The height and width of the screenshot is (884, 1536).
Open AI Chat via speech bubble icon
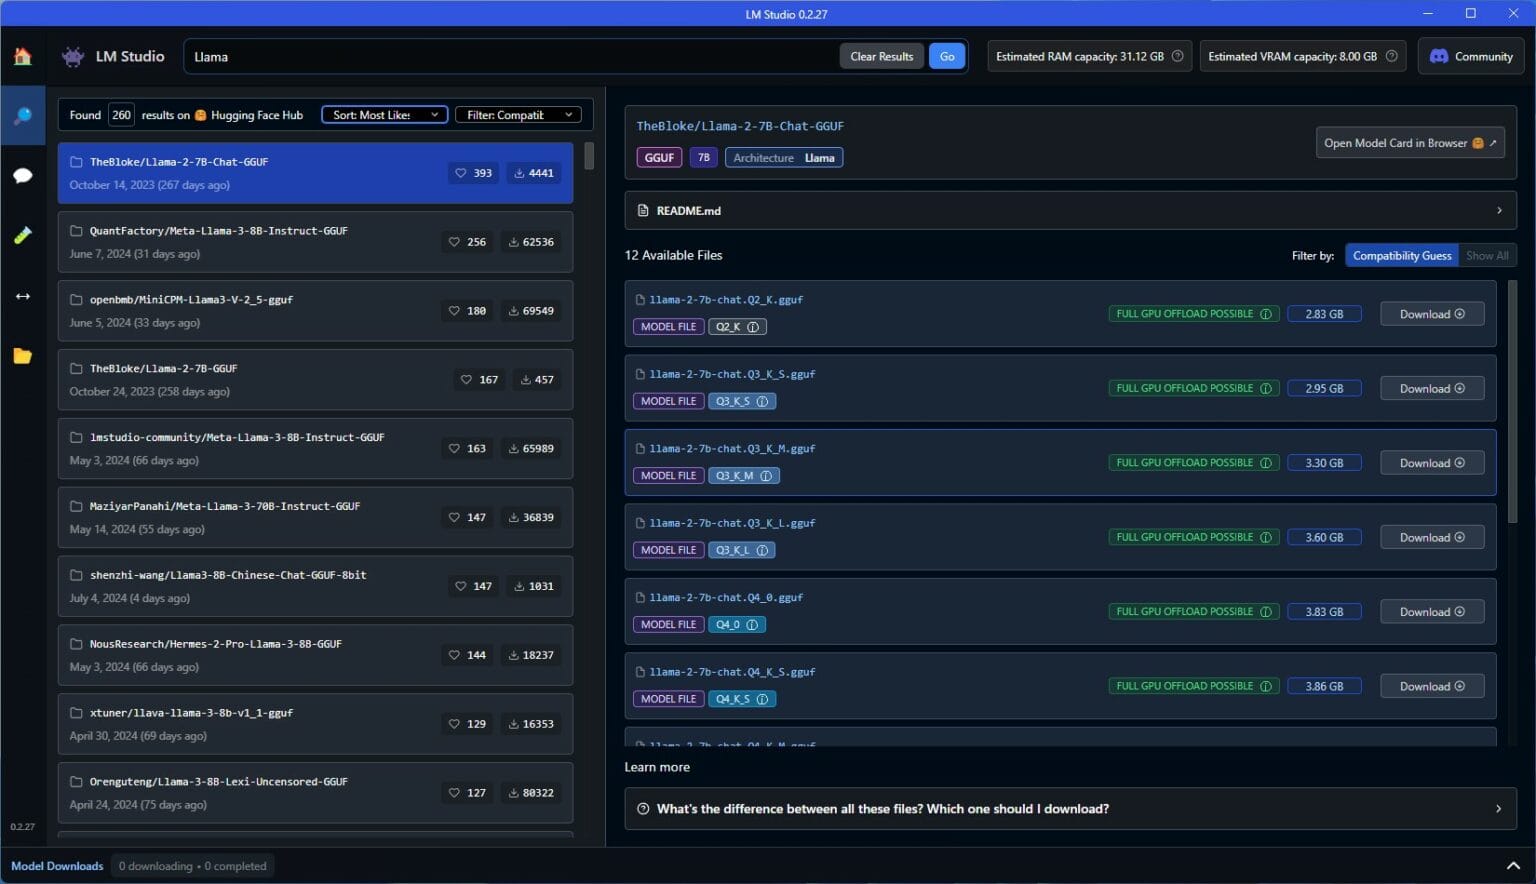tap(22, 176)
